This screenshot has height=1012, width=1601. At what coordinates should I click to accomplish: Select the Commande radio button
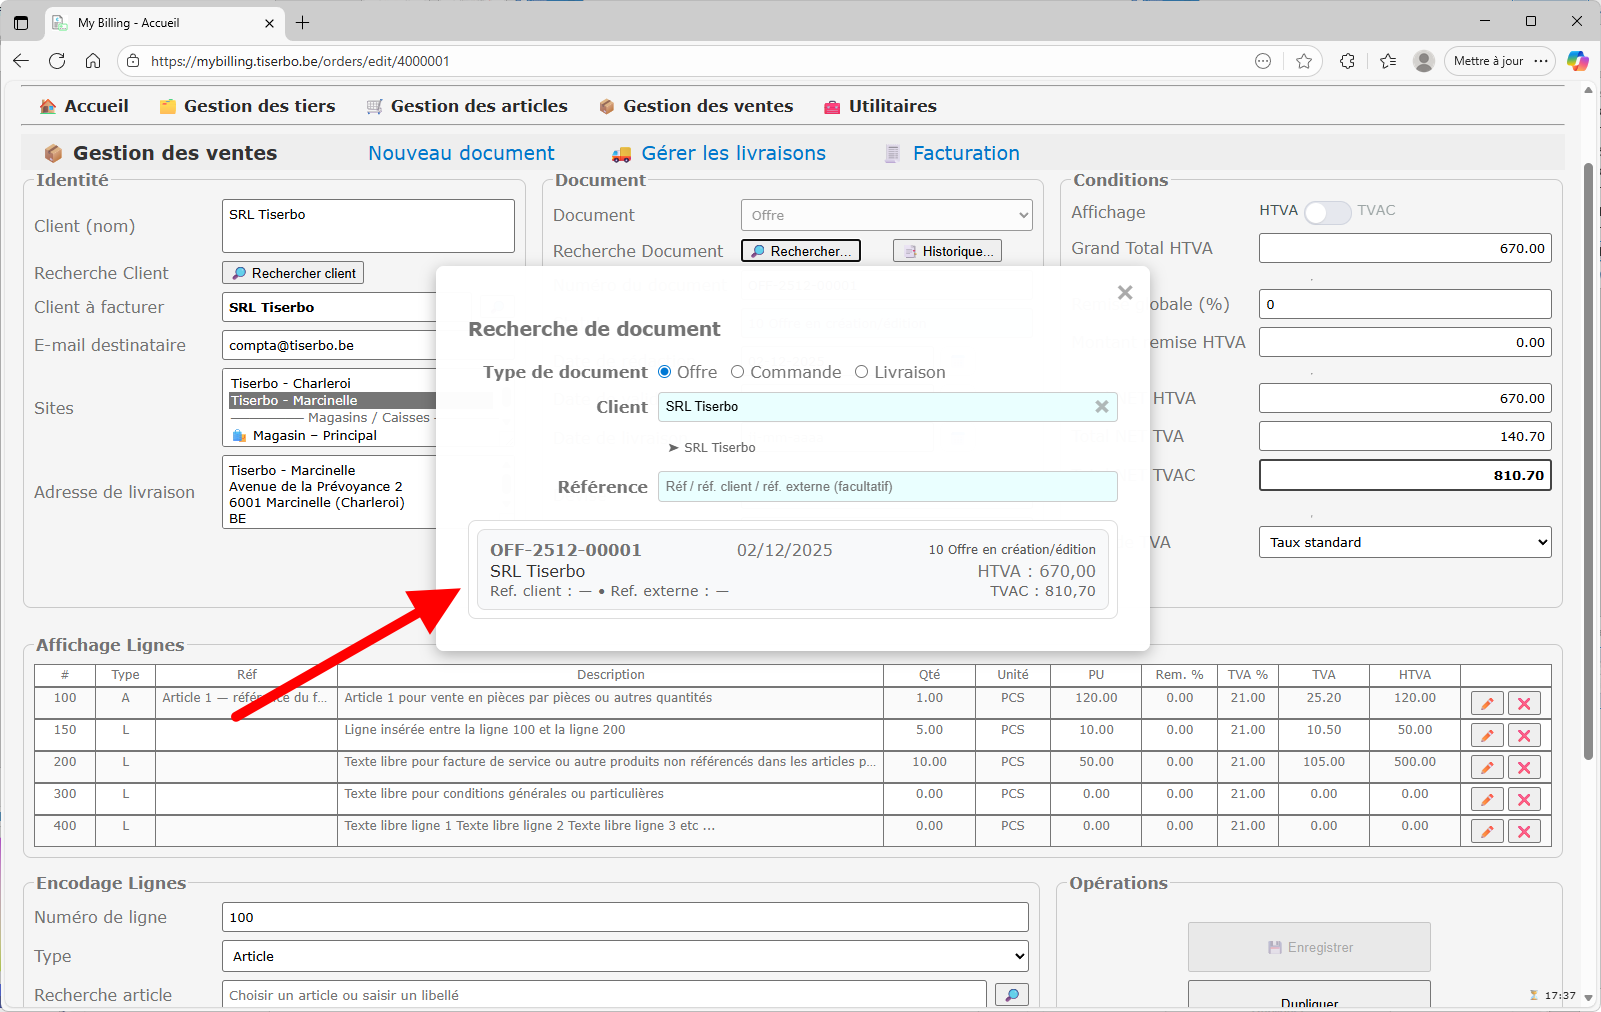(x=738, y=372)
